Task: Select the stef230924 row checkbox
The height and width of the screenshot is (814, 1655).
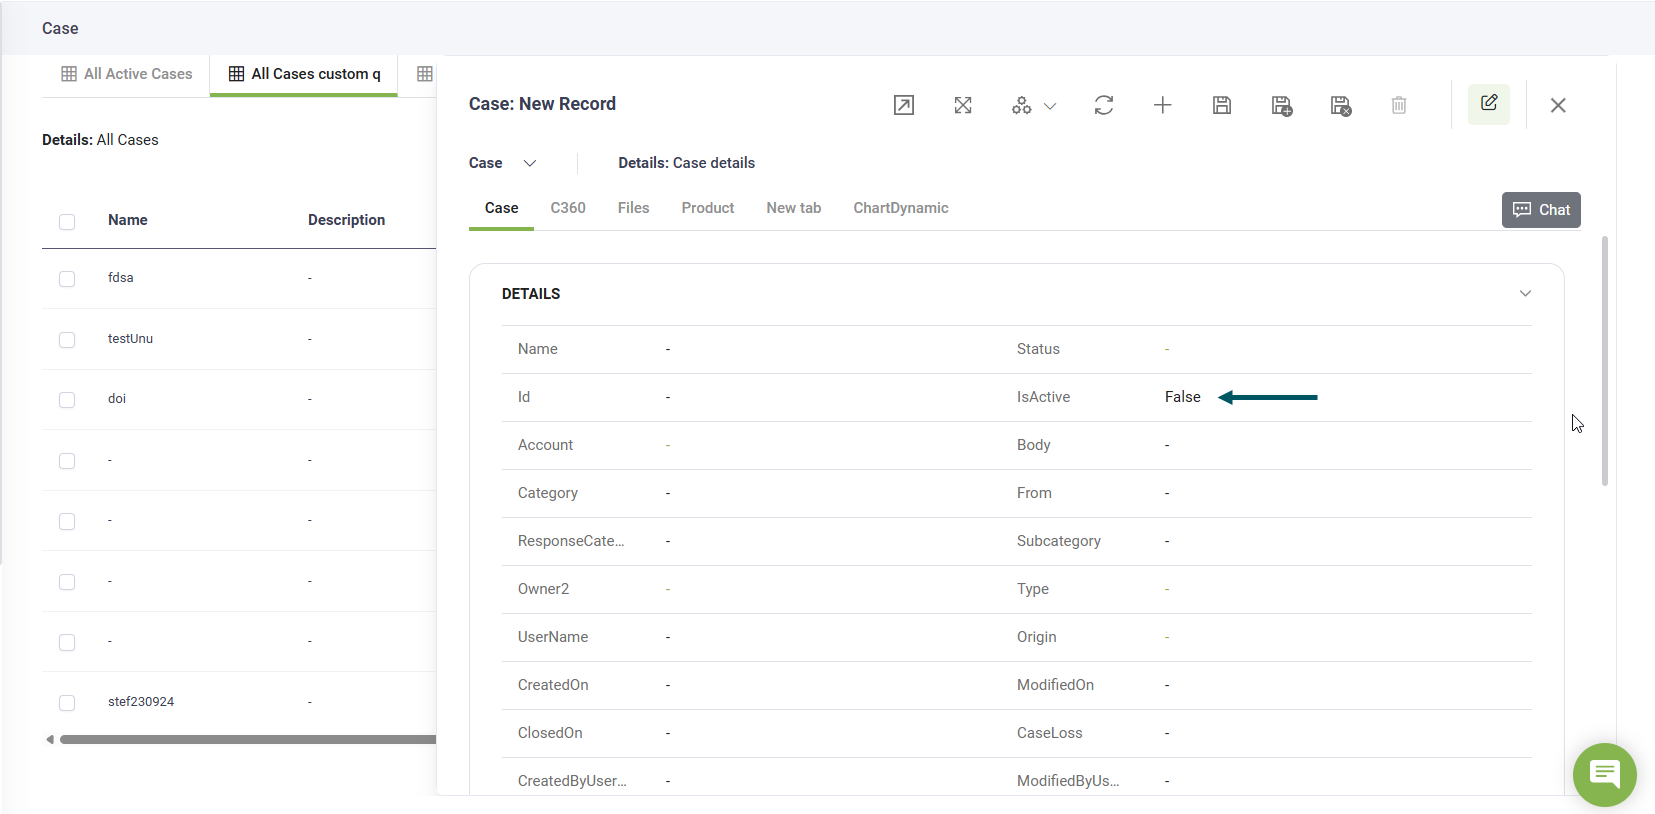Action: (x=67, y=703)
